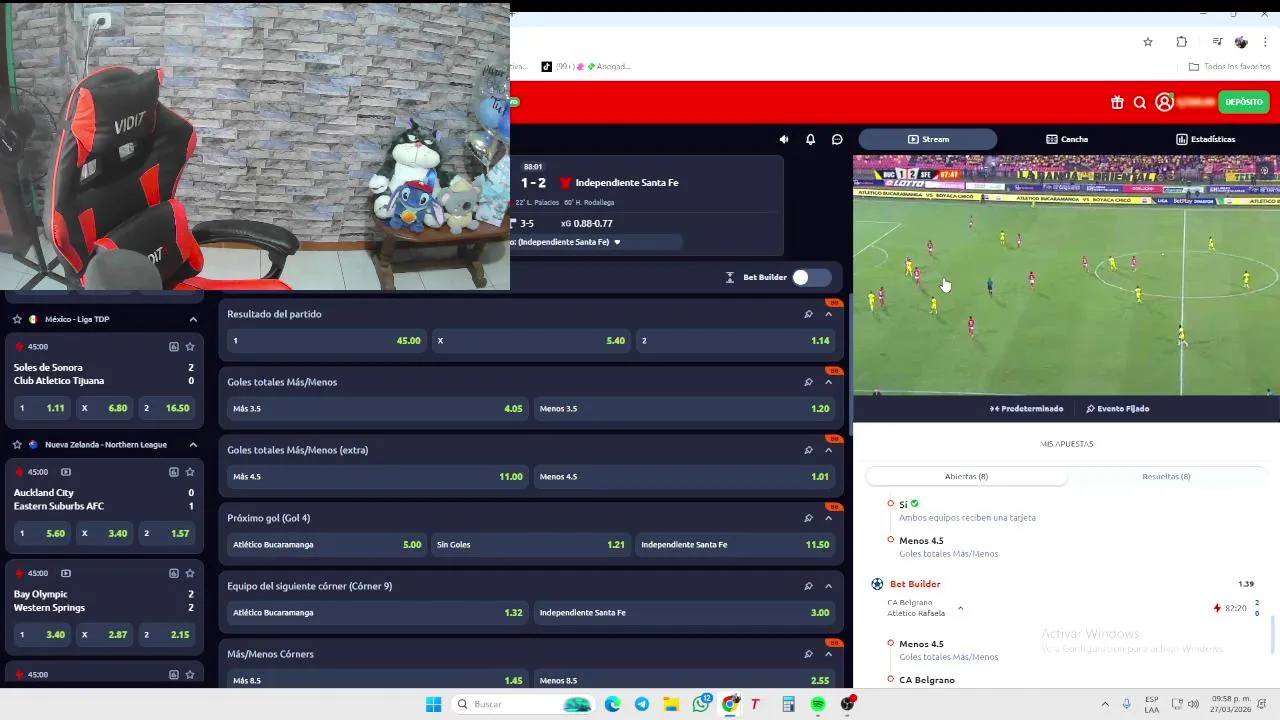This screenshot has width=1280, height=720.
Task: Favorite the México - Liga TDP league
Action: tap(17, 319)
